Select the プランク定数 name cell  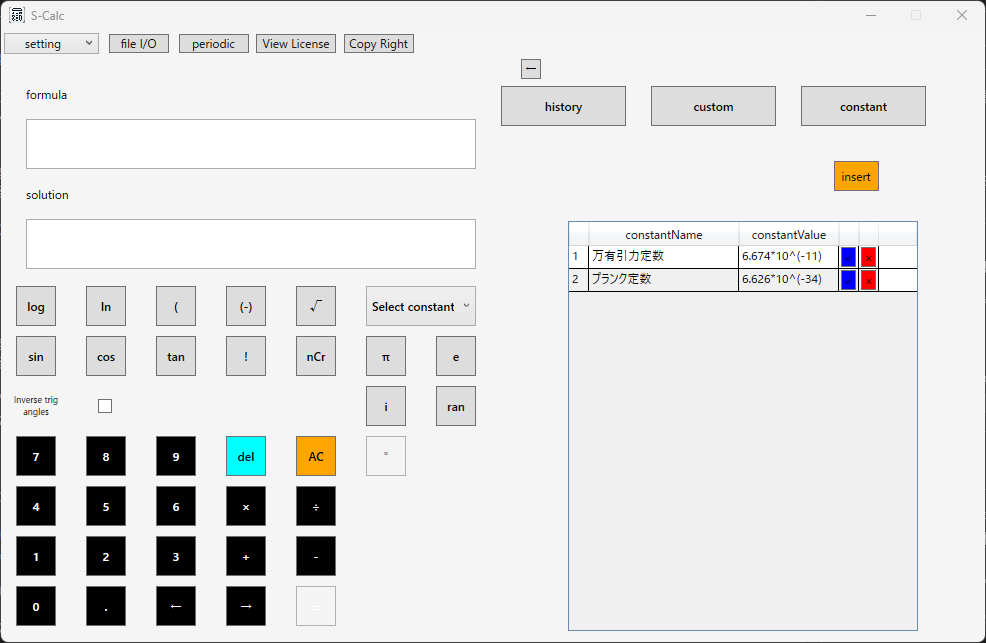[x=663, y=280]
